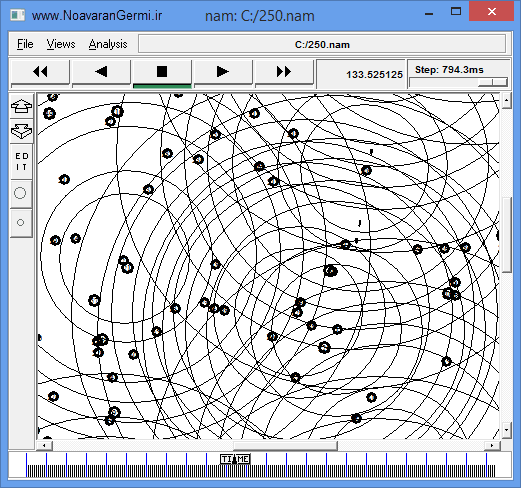Click the vertical scrollbar up arrow
The image size is (521, 488).
pos(507,100)
